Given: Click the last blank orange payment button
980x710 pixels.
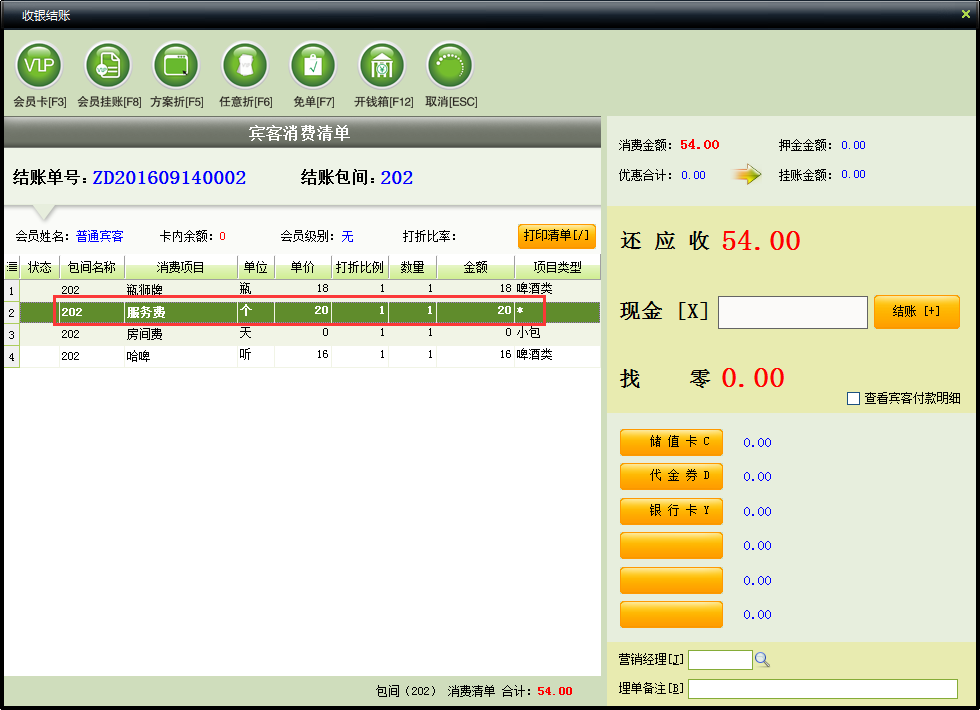Looking at the screenshot, I should 671,614.
